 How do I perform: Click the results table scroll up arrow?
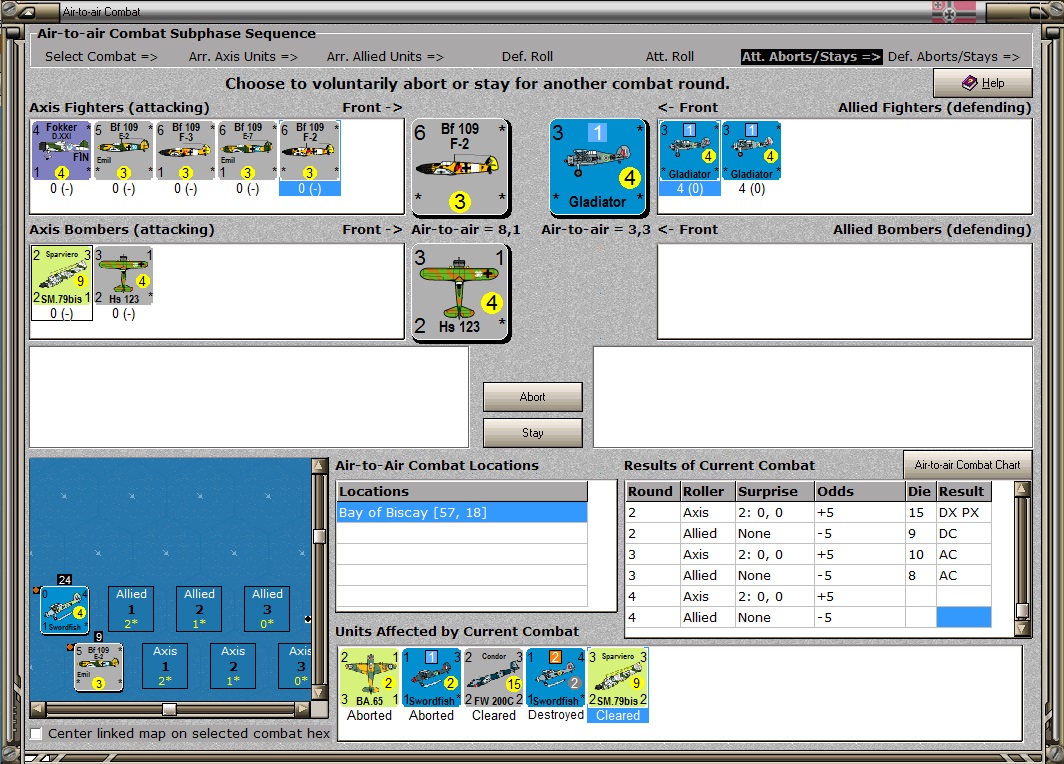point(1021,489)
